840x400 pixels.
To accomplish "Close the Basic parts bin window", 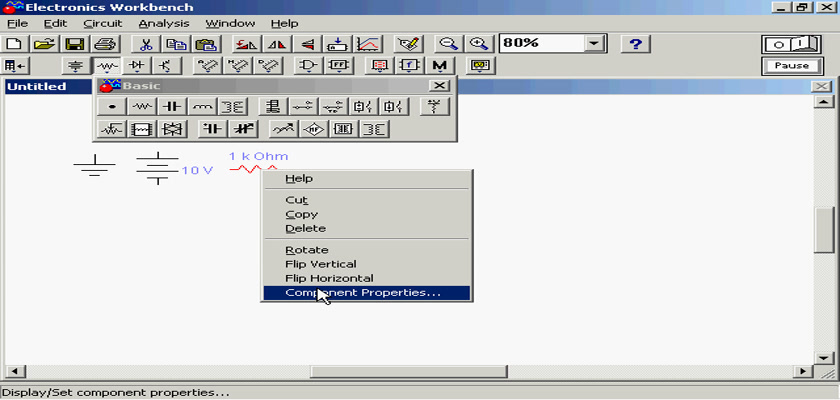I will click(440, 86).
